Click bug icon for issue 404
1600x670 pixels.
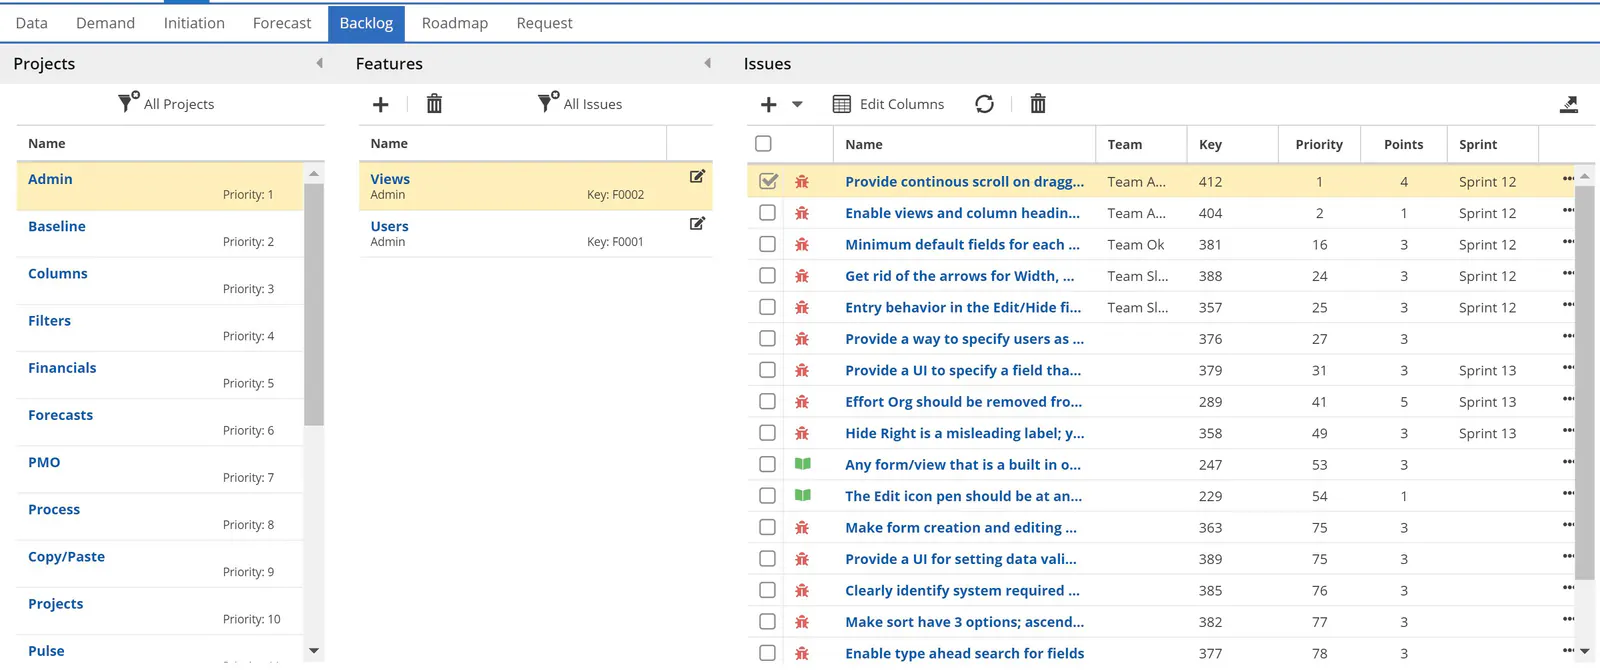click(x=802, y=213)
